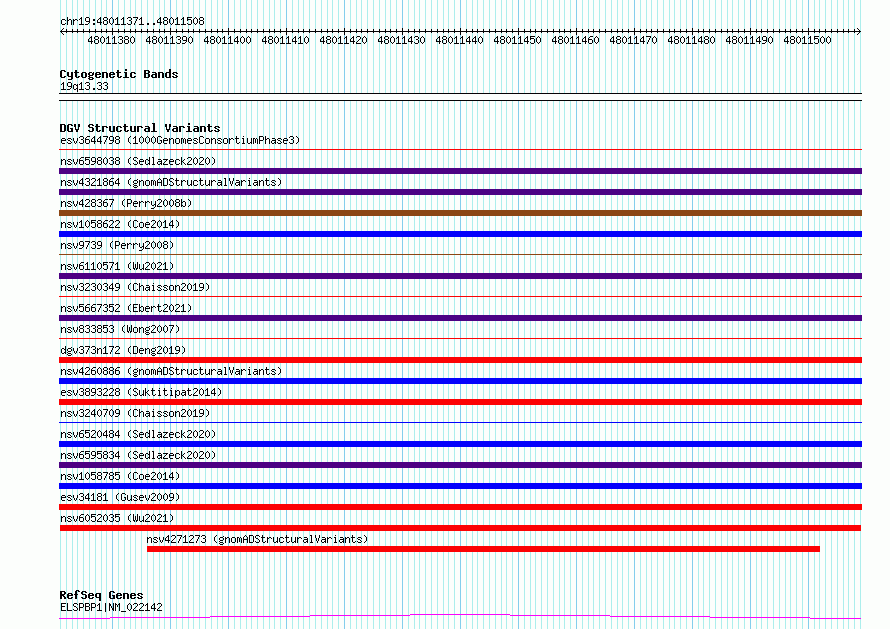
Task: Select the nsv3230349 Chaisson2019 label
Action: (135, 287)
